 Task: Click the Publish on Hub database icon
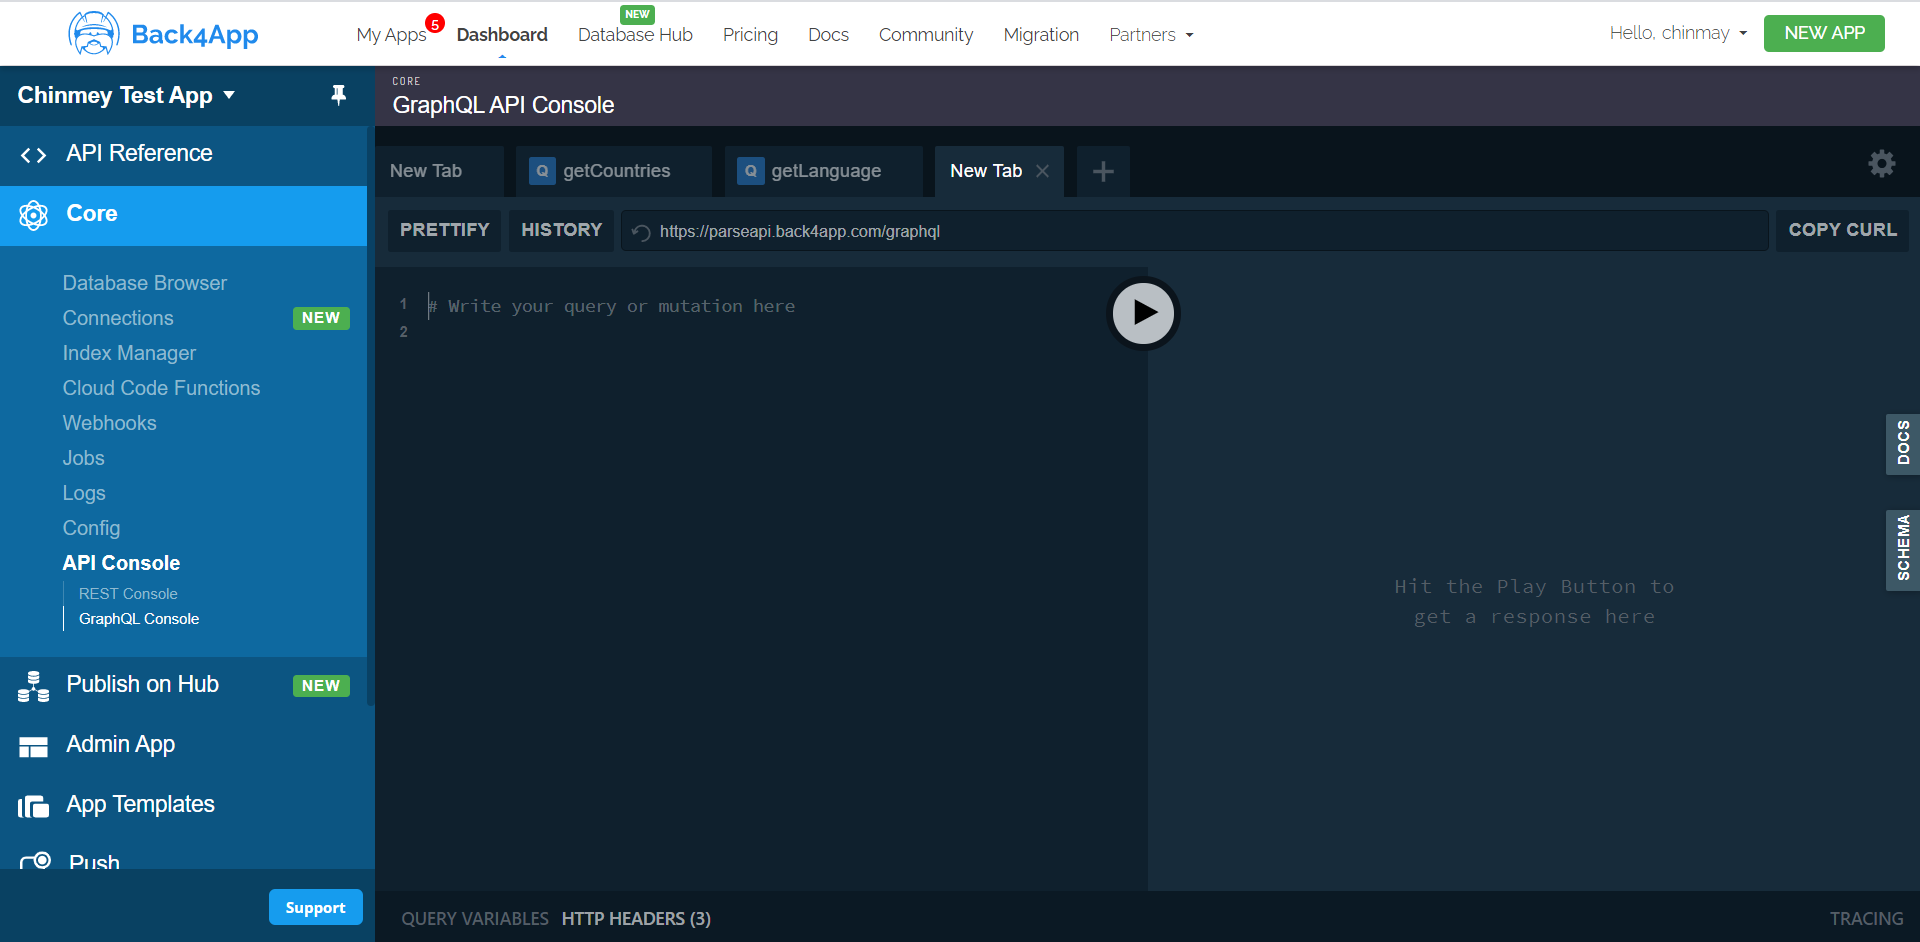(x=34, y=686)
